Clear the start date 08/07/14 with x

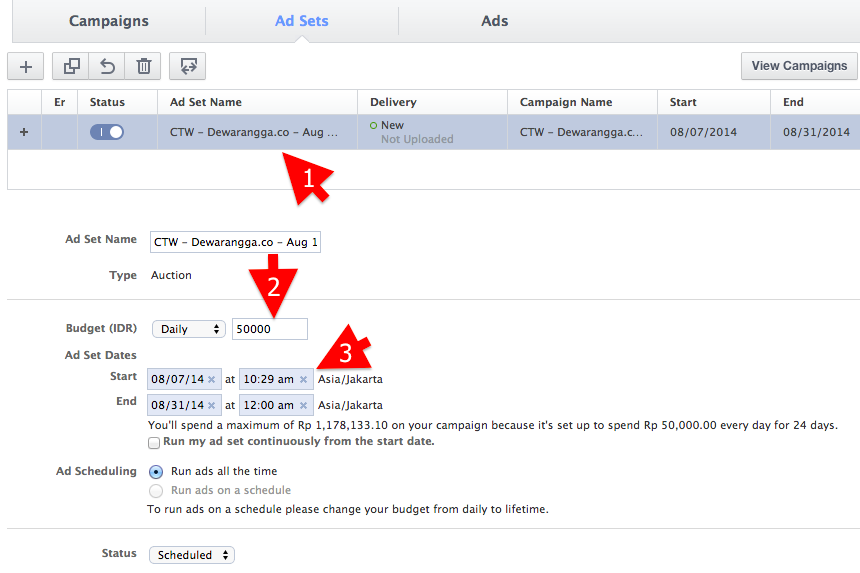click(212, 380)
